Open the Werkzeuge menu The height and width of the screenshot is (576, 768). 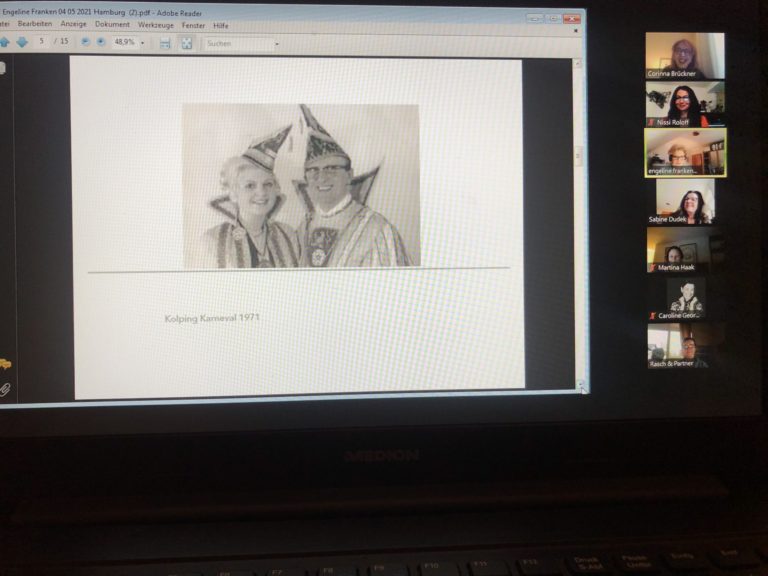pos(156,24)
